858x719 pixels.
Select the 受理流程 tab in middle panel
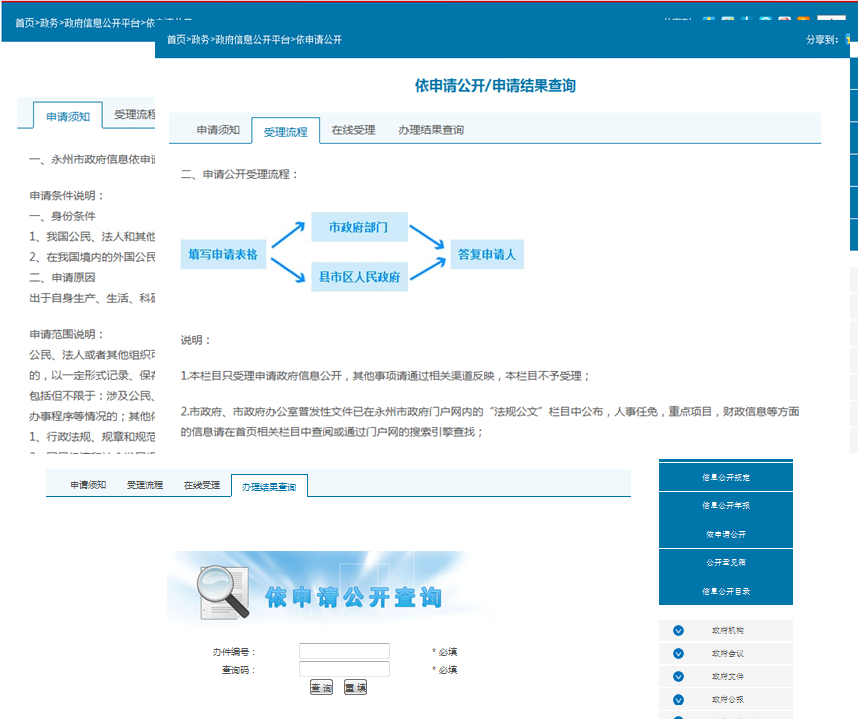[286, 131]
